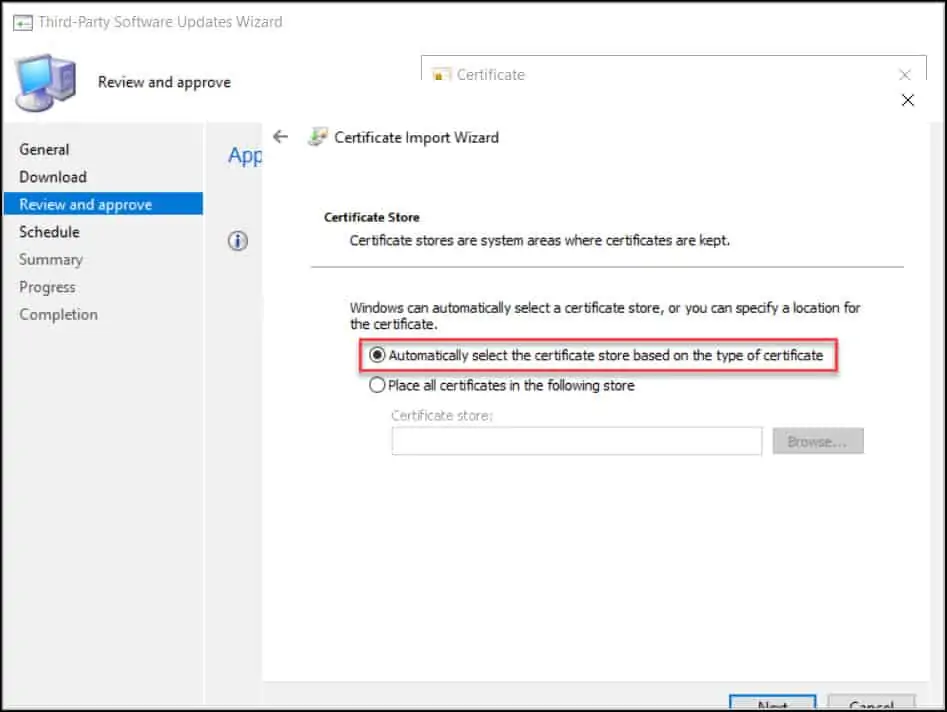
Task: Close the Certificate window behind
Action: coord(905,75)
